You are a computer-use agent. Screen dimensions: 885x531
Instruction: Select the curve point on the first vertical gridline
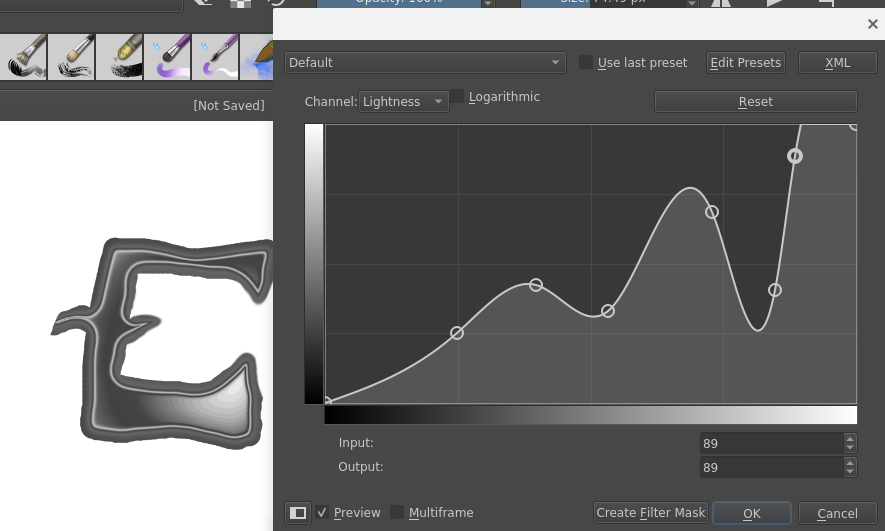[x=457, y=333]
